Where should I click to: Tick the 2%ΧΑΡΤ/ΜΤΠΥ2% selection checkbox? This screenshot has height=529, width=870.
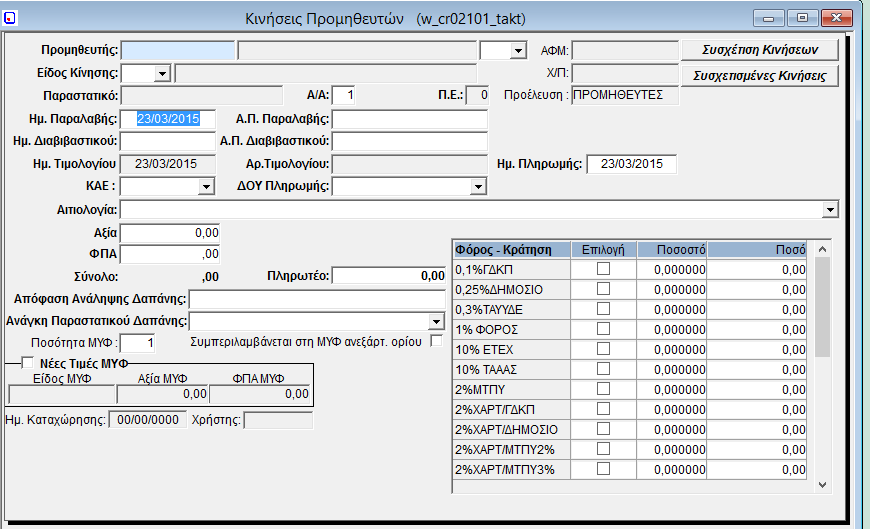tap(603, 449)
